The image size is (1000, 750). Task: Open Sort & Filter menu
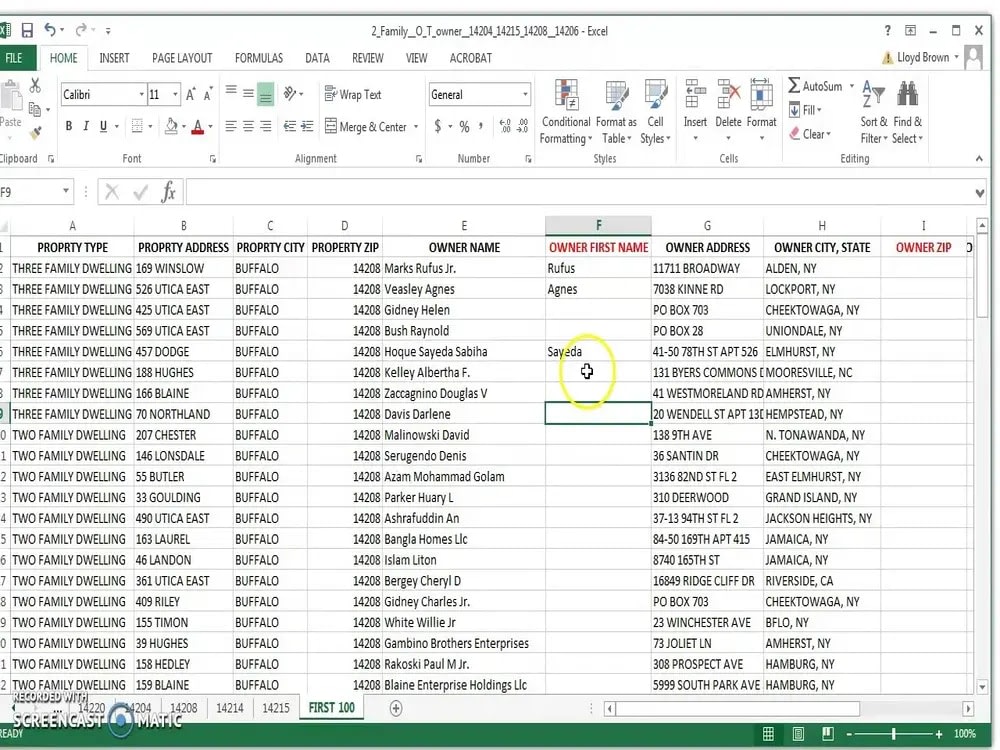(874, 112)
